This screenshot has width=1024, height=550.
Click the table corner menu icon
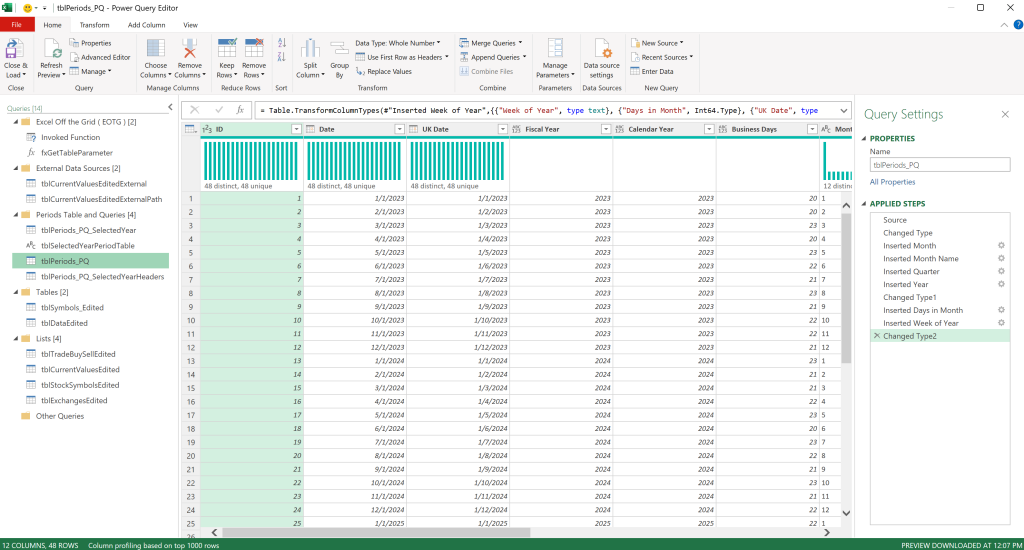click(190, 129)
